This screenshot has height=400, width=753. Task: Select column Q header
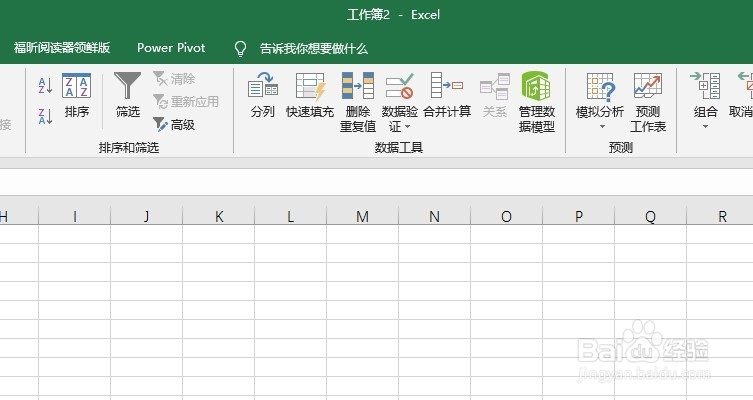pos(651,216)
